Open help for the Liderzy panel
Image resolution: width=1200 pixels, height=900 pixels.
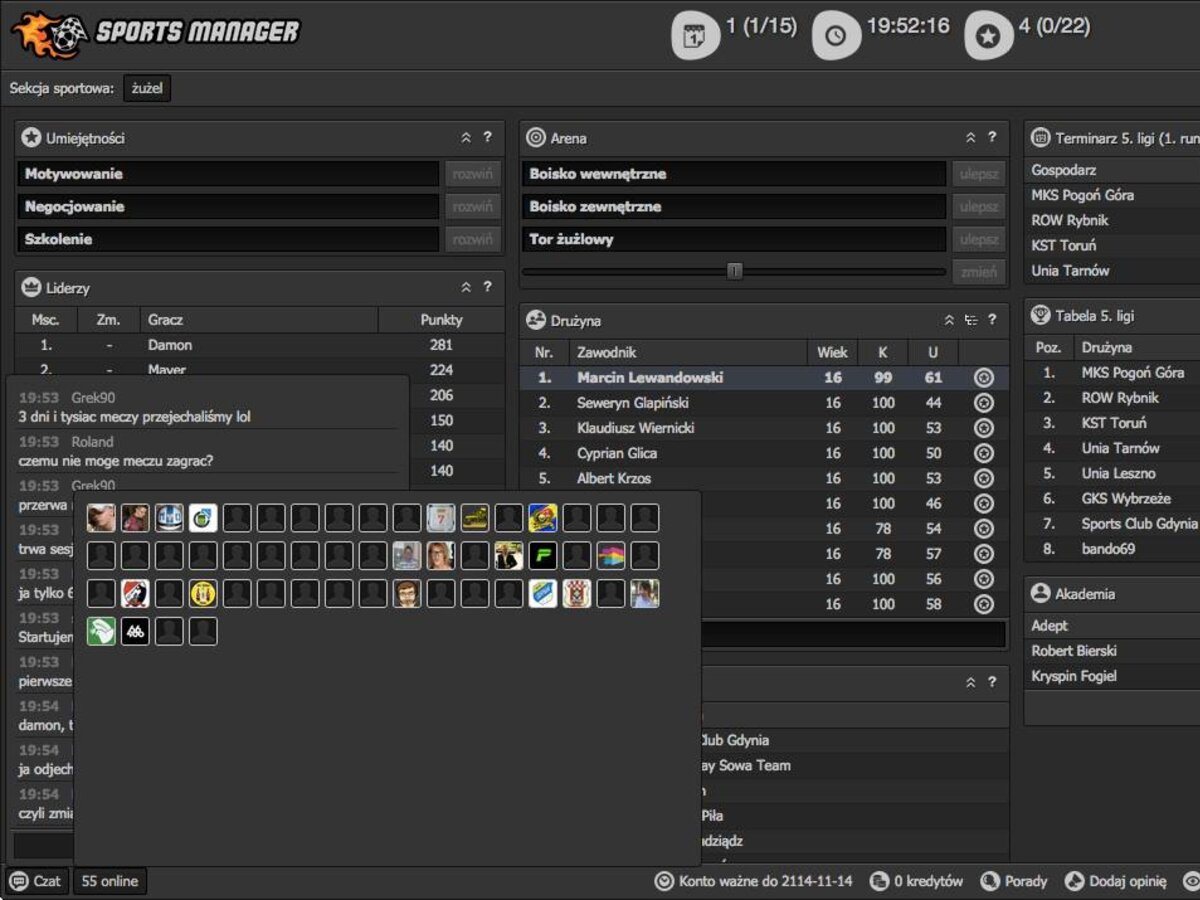487,287
